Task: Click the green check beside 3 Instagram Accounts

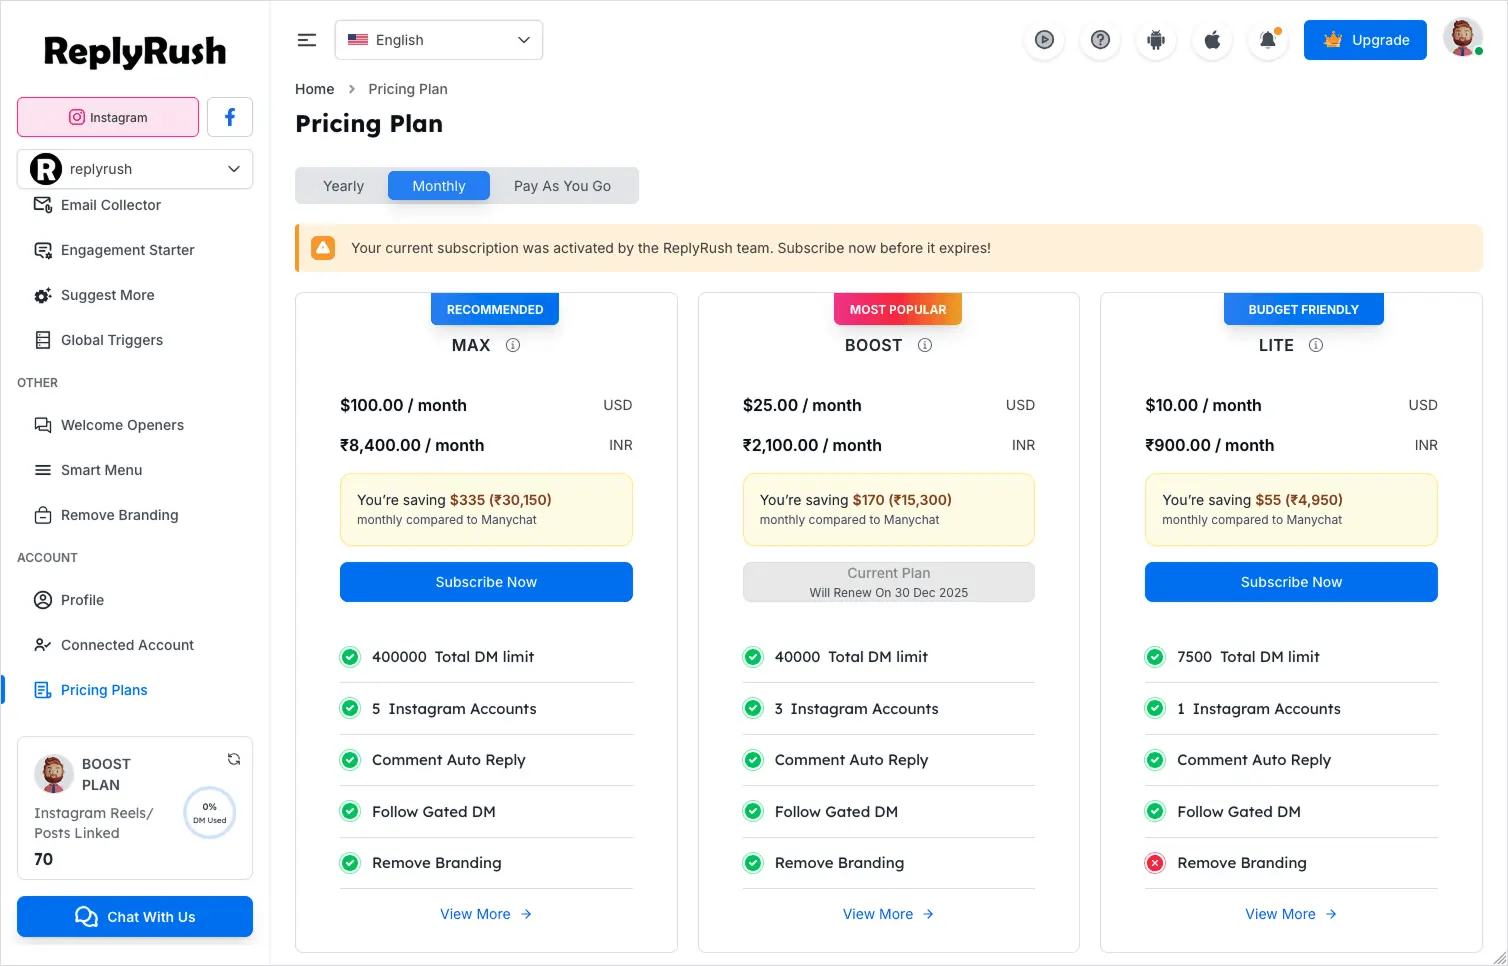Action: 753,709
